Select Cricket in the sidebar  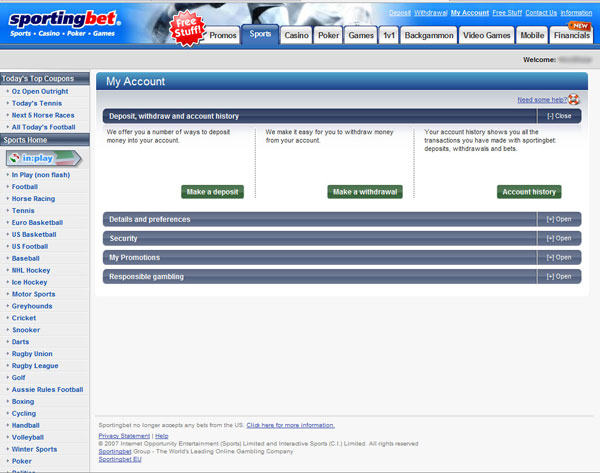click(x=24, y=318)
